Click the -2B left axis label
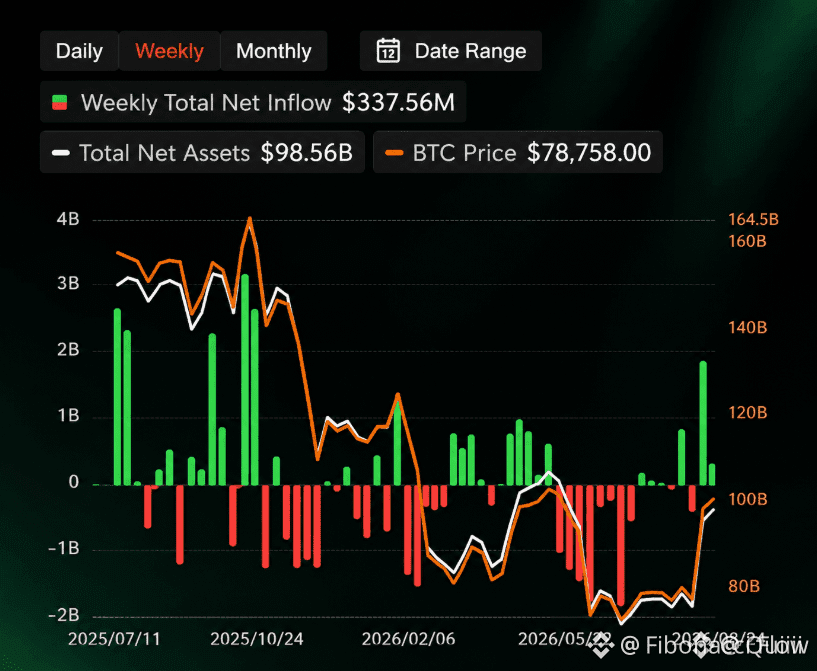 tap(64, 615)
